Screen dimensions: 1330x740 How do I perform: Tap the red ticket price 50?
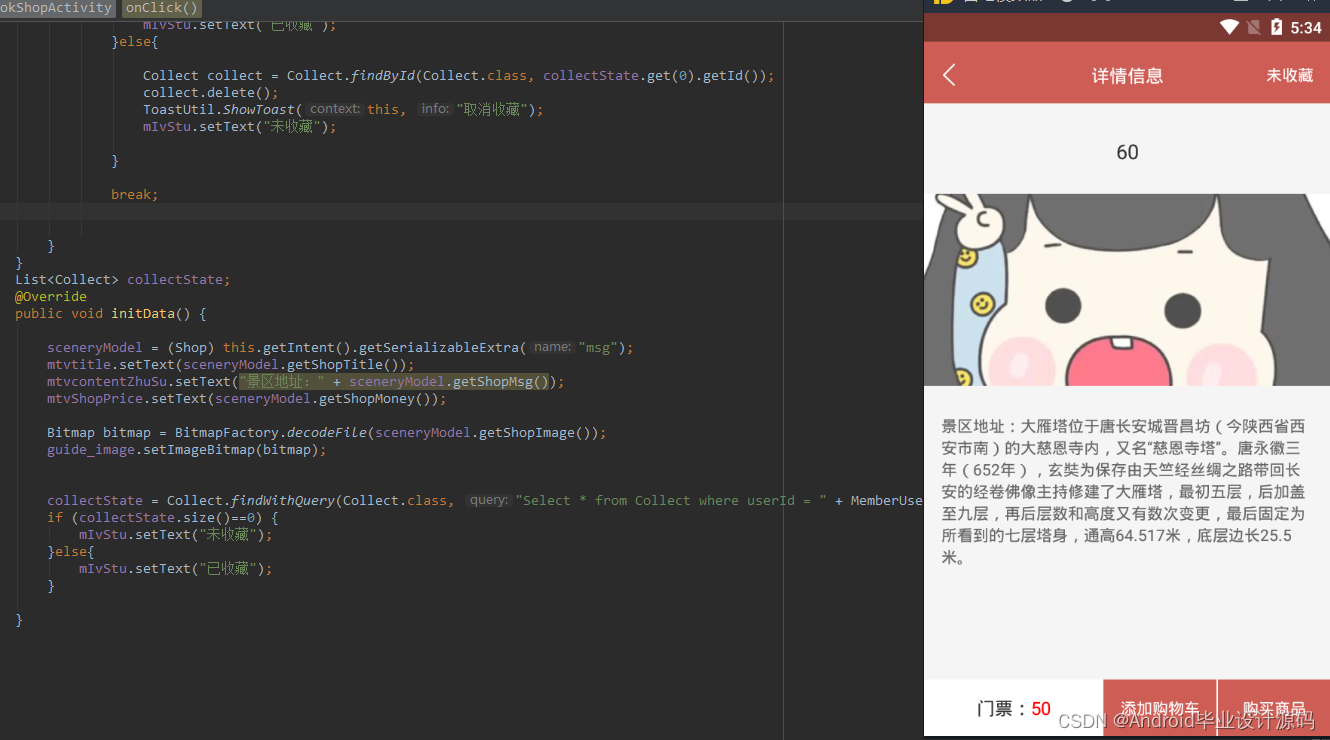1040,708
